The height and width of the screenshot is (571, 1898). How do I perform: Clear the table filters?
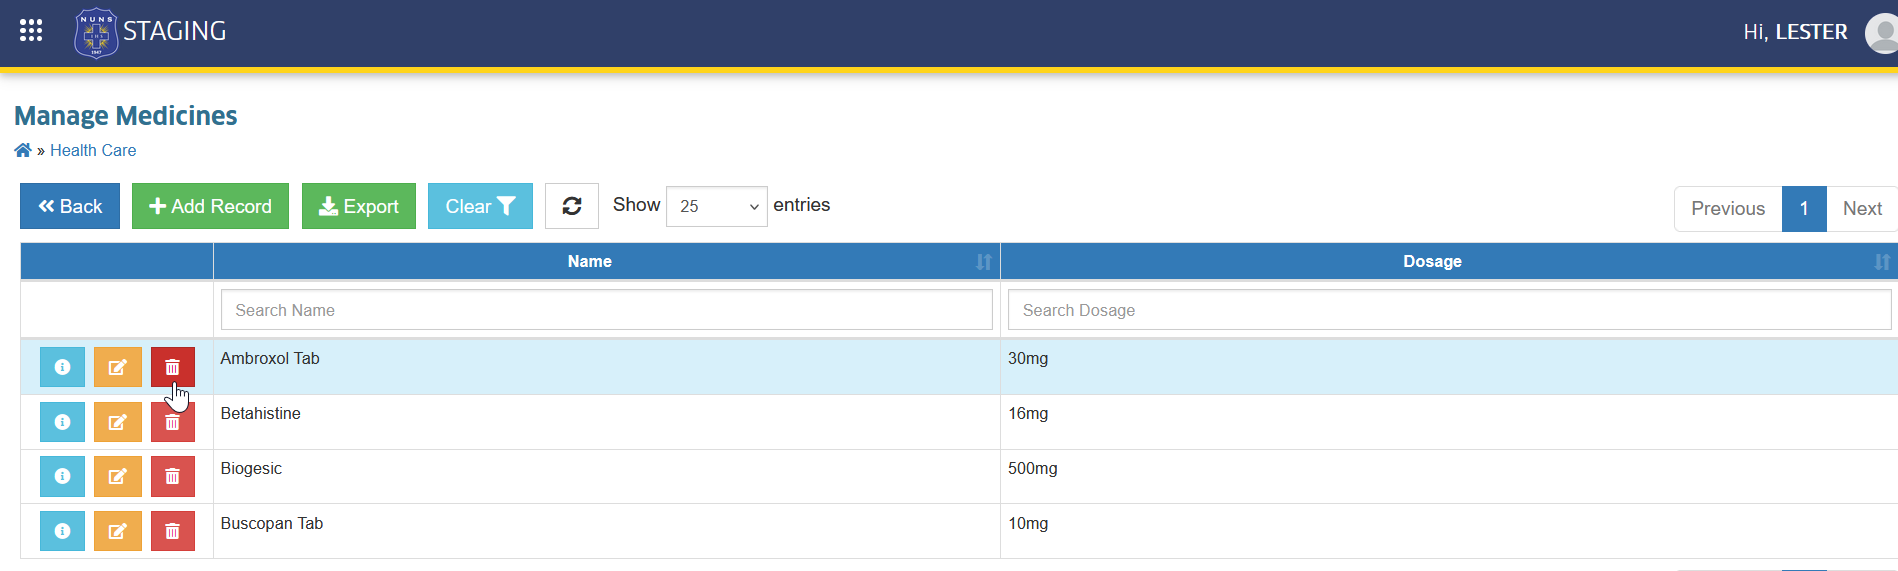[480, 206]
